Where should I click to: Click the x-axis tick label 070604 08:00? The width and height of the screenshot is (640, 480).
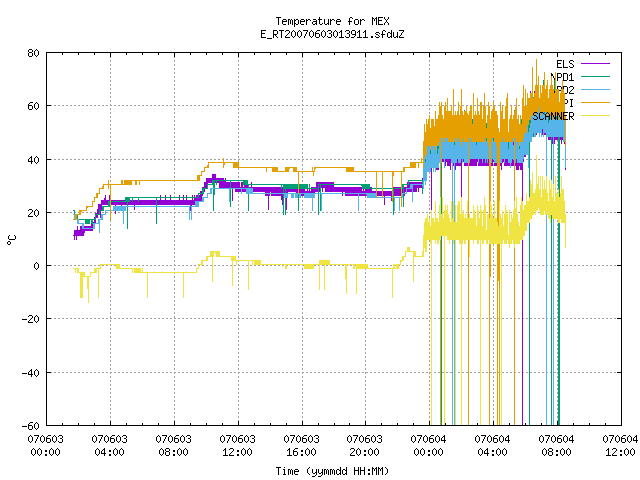[x=557, y=446]
